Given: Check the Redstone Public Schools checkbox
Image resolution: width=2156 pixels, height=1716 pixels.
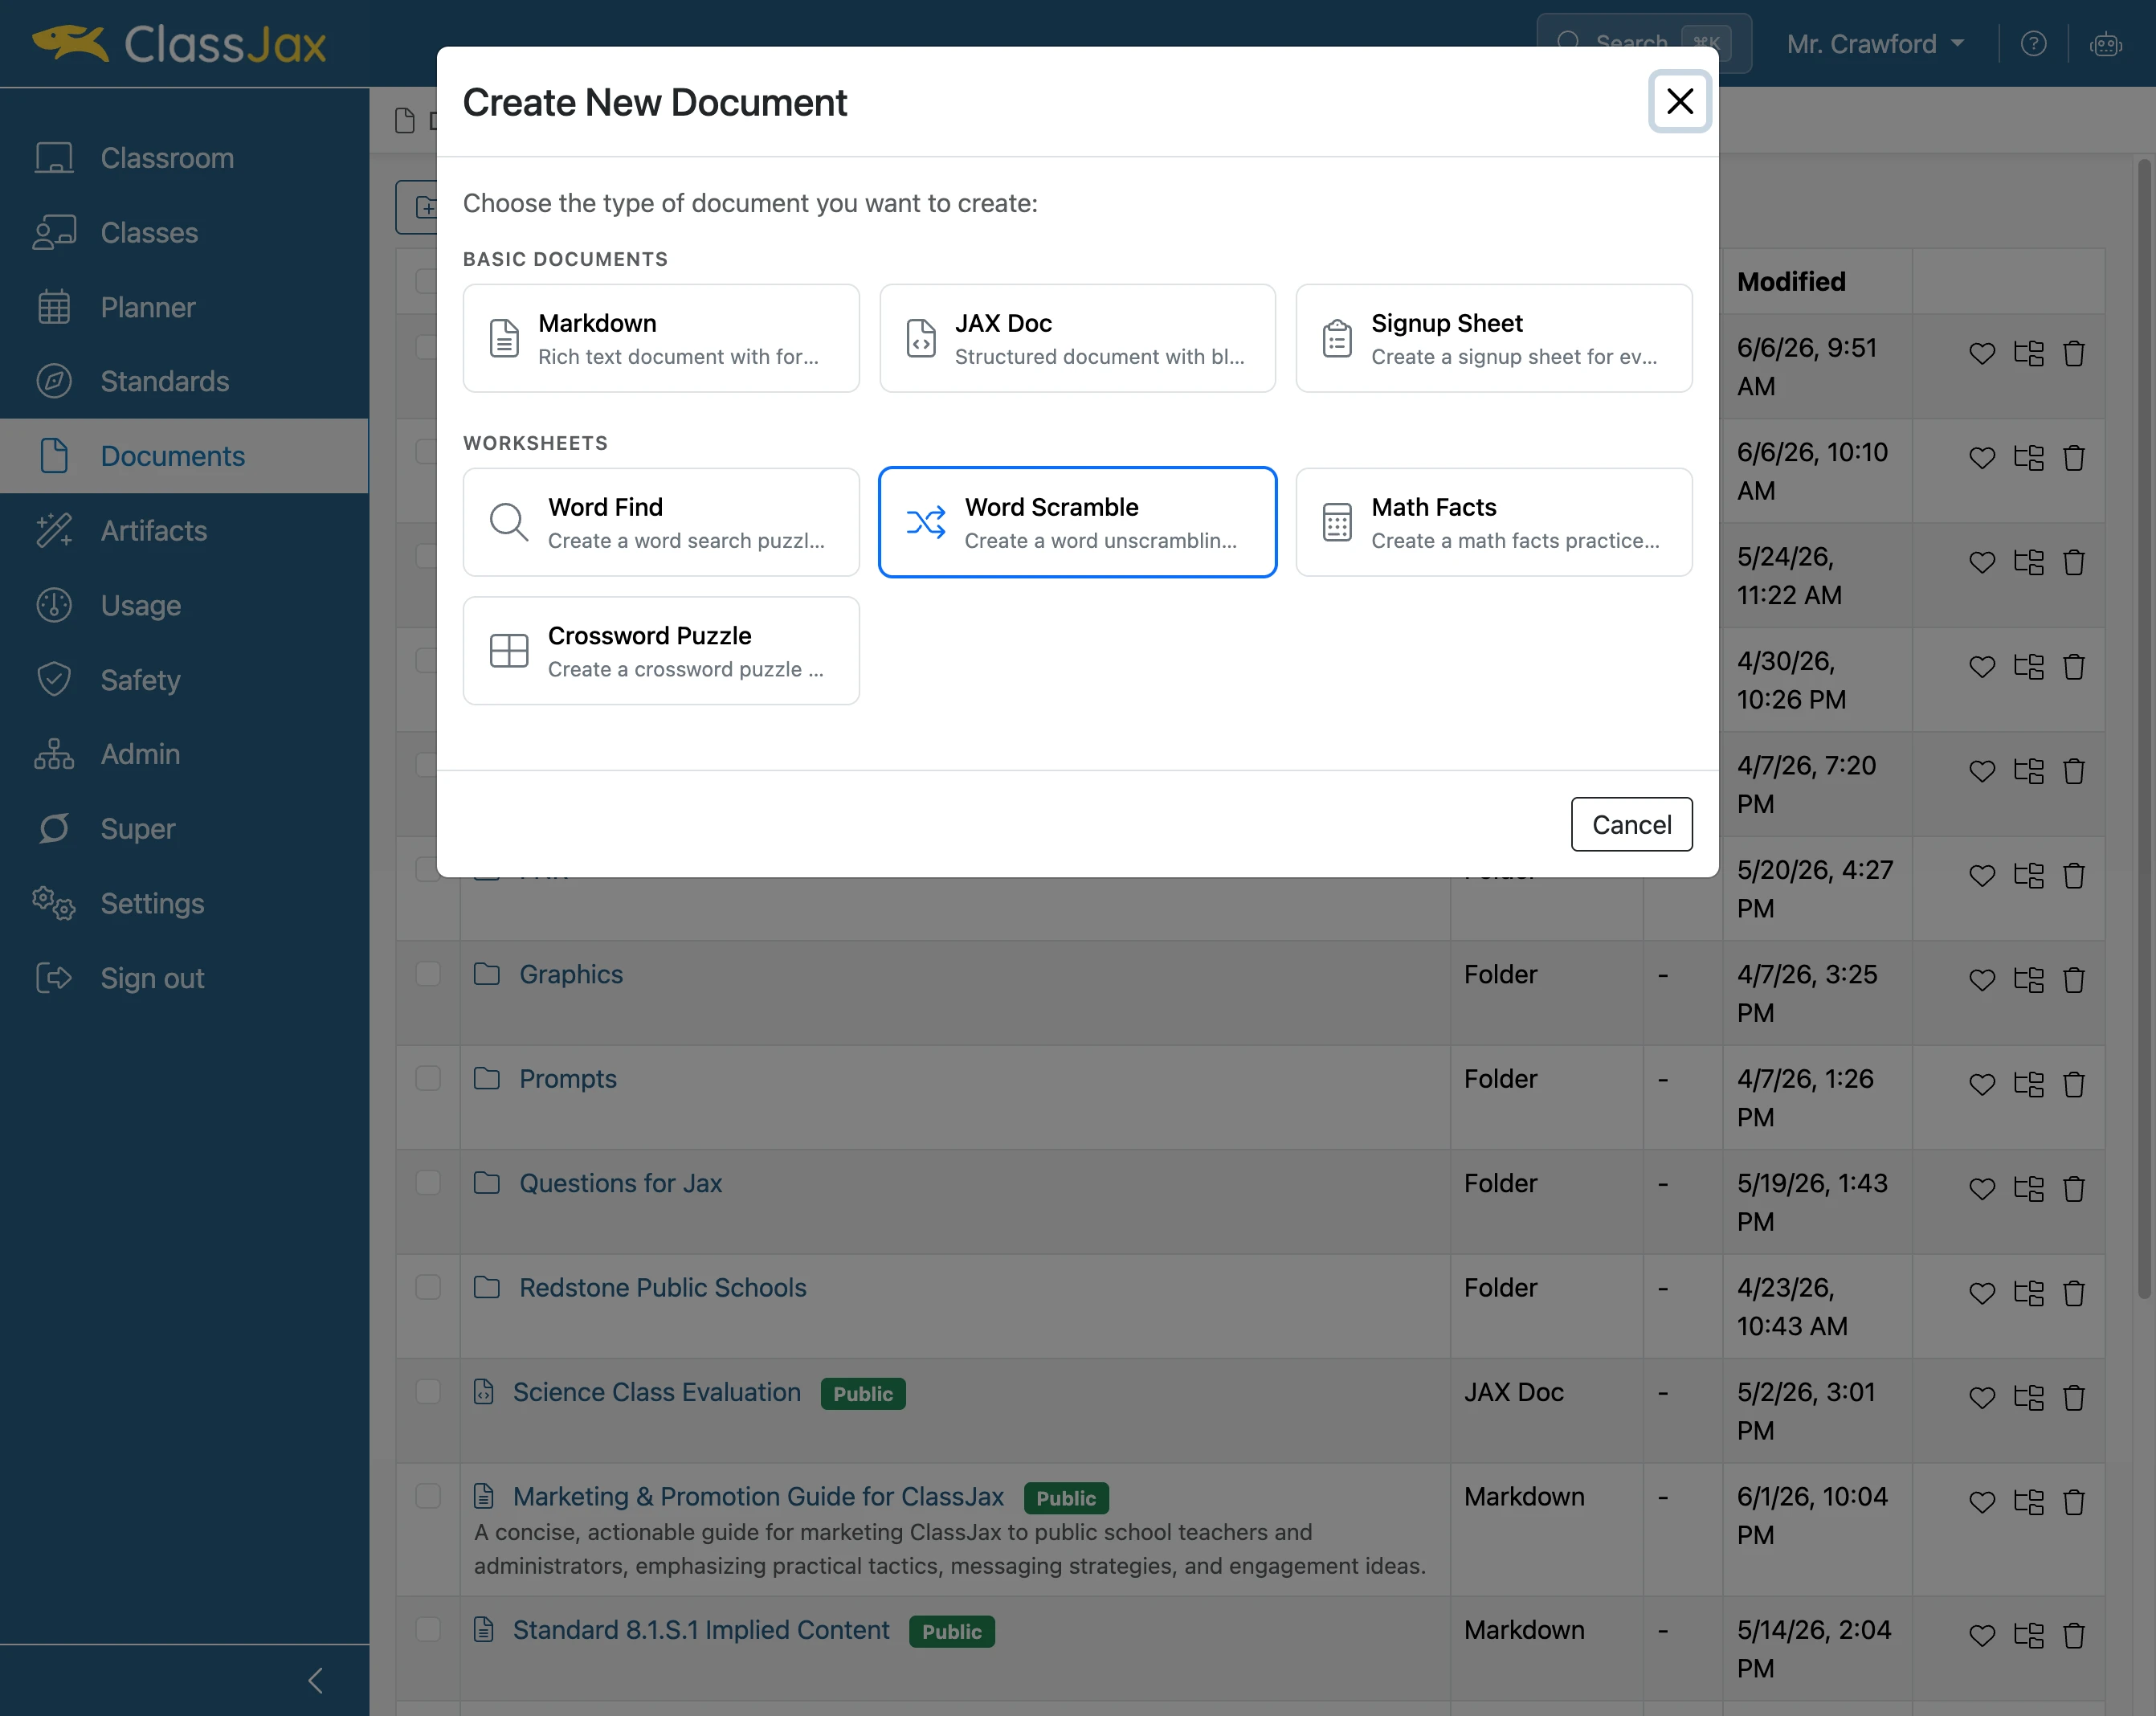Looking at the screenshot, I should coord(428,1287).
